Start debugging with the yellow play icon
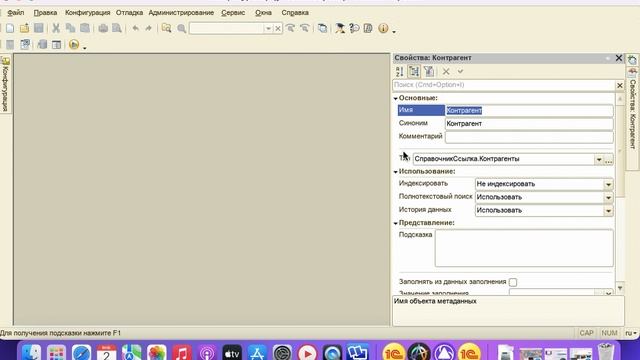This screenshot has height=360, width=640. [74, 44]
